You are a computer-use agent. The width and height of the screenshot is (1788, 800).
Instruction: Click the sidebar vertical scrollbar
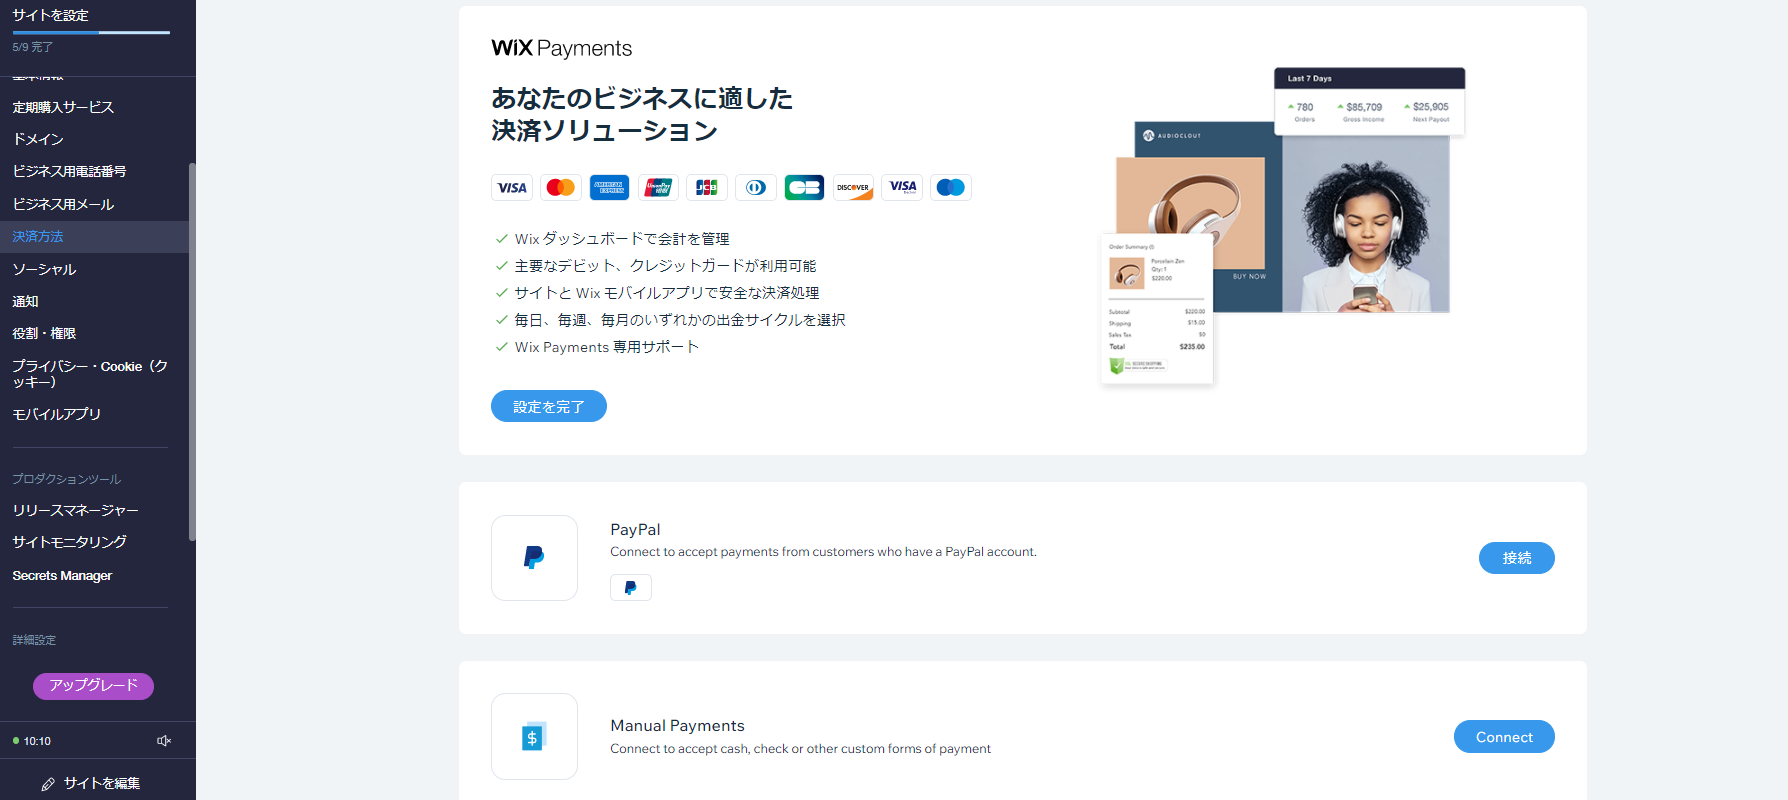pos(192,350)
